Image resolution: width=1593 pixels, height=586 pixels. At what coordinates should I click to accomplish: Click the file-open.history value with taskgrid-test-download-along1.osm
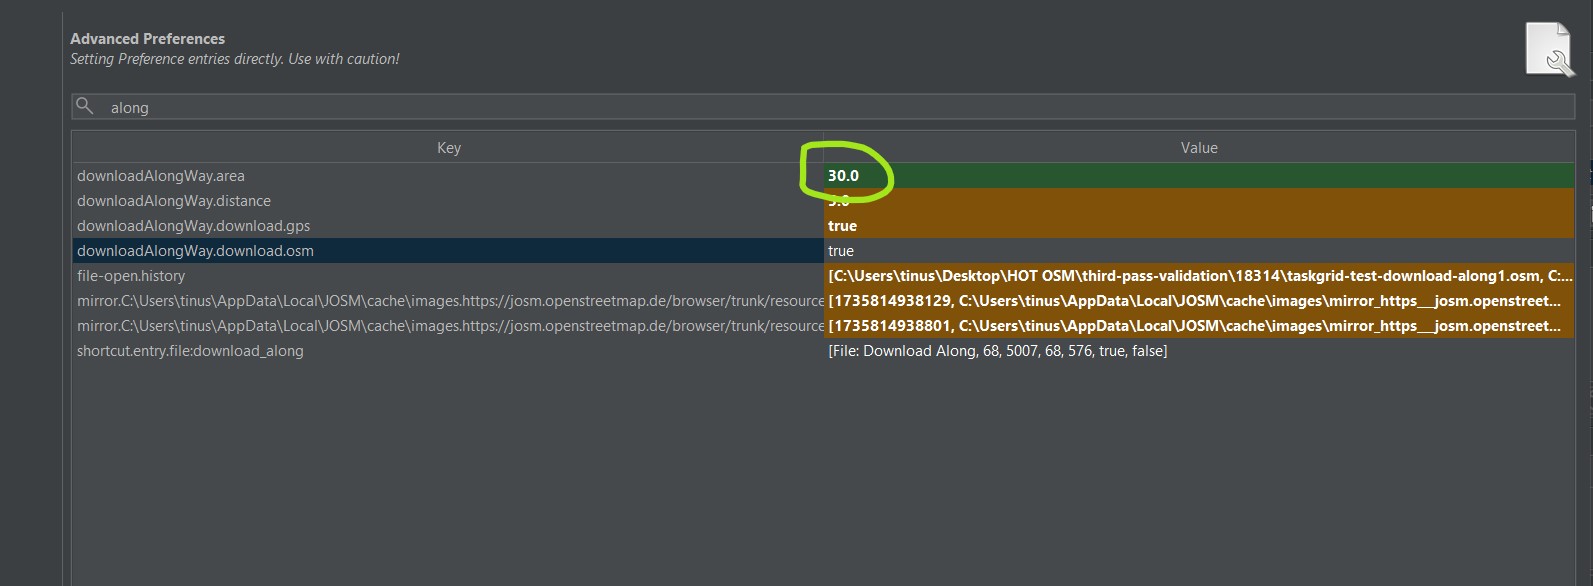click(x=1199, y=276)
